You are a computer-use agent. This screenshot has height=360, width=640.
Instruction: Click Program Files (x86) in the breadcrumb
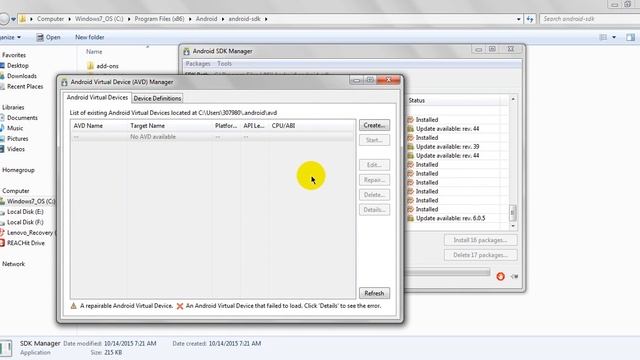tap(160, 19)
